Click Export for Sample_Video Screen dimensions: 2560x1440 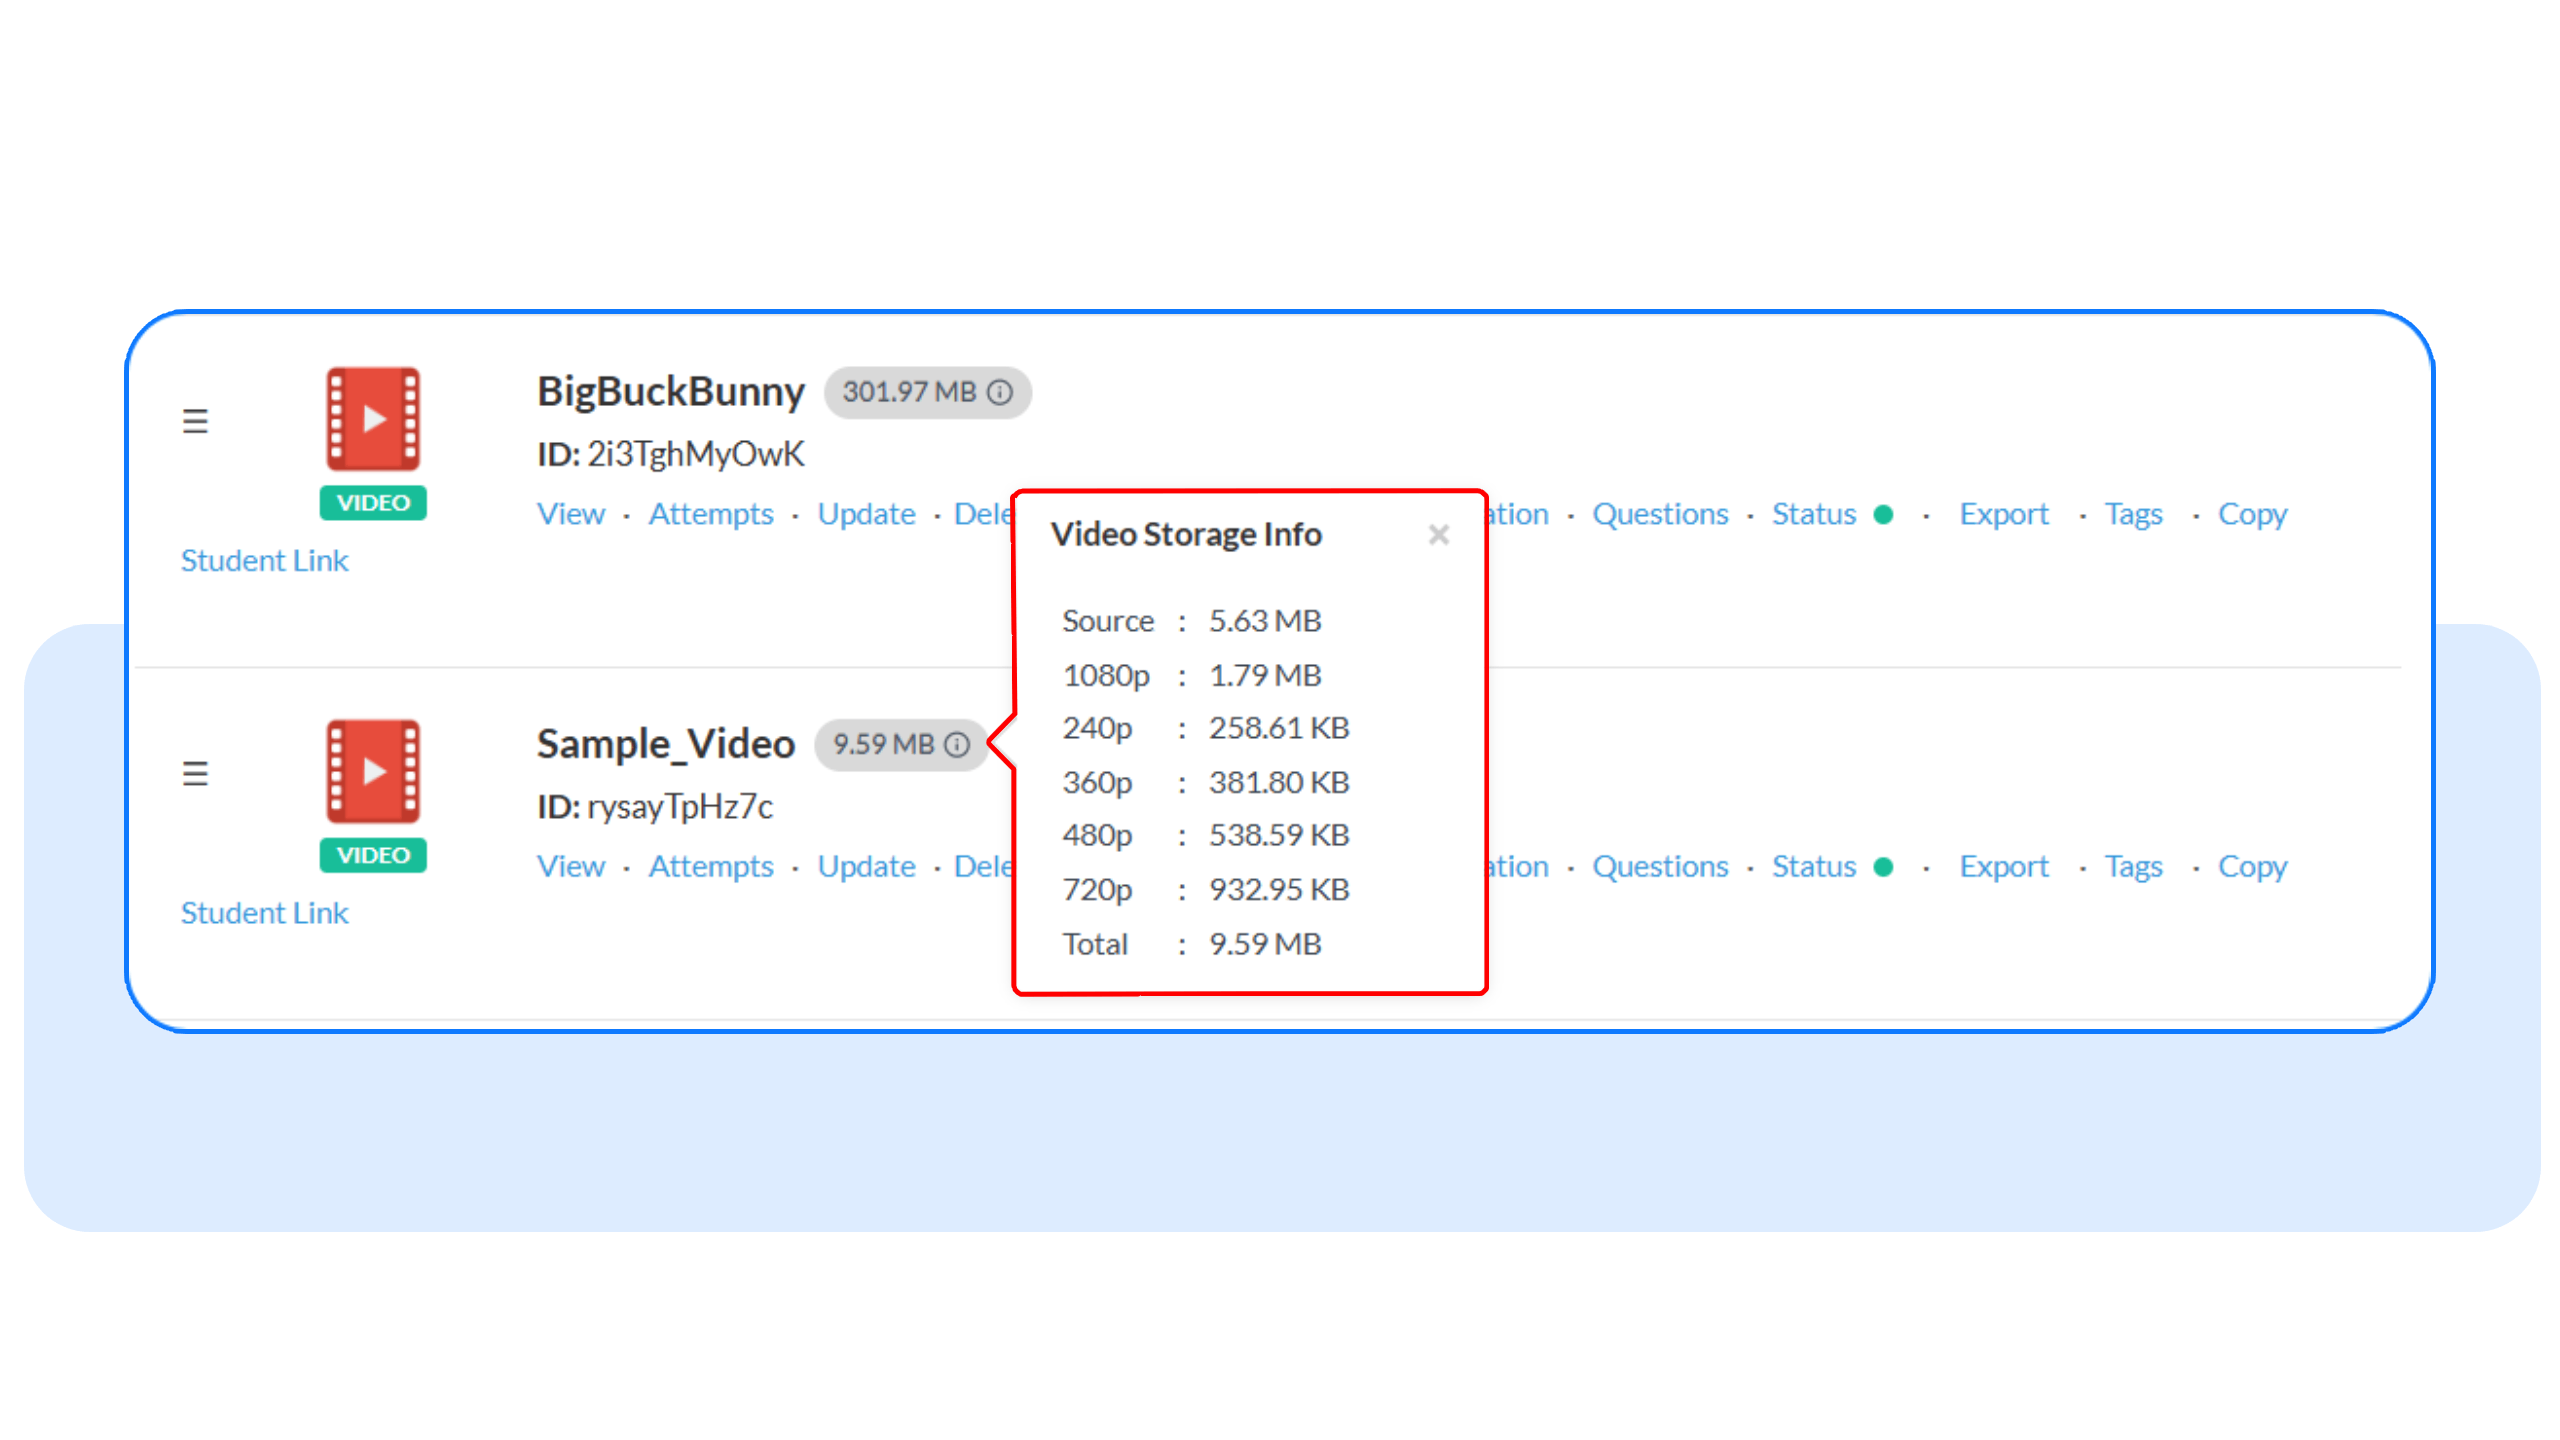coord(2003,867)
